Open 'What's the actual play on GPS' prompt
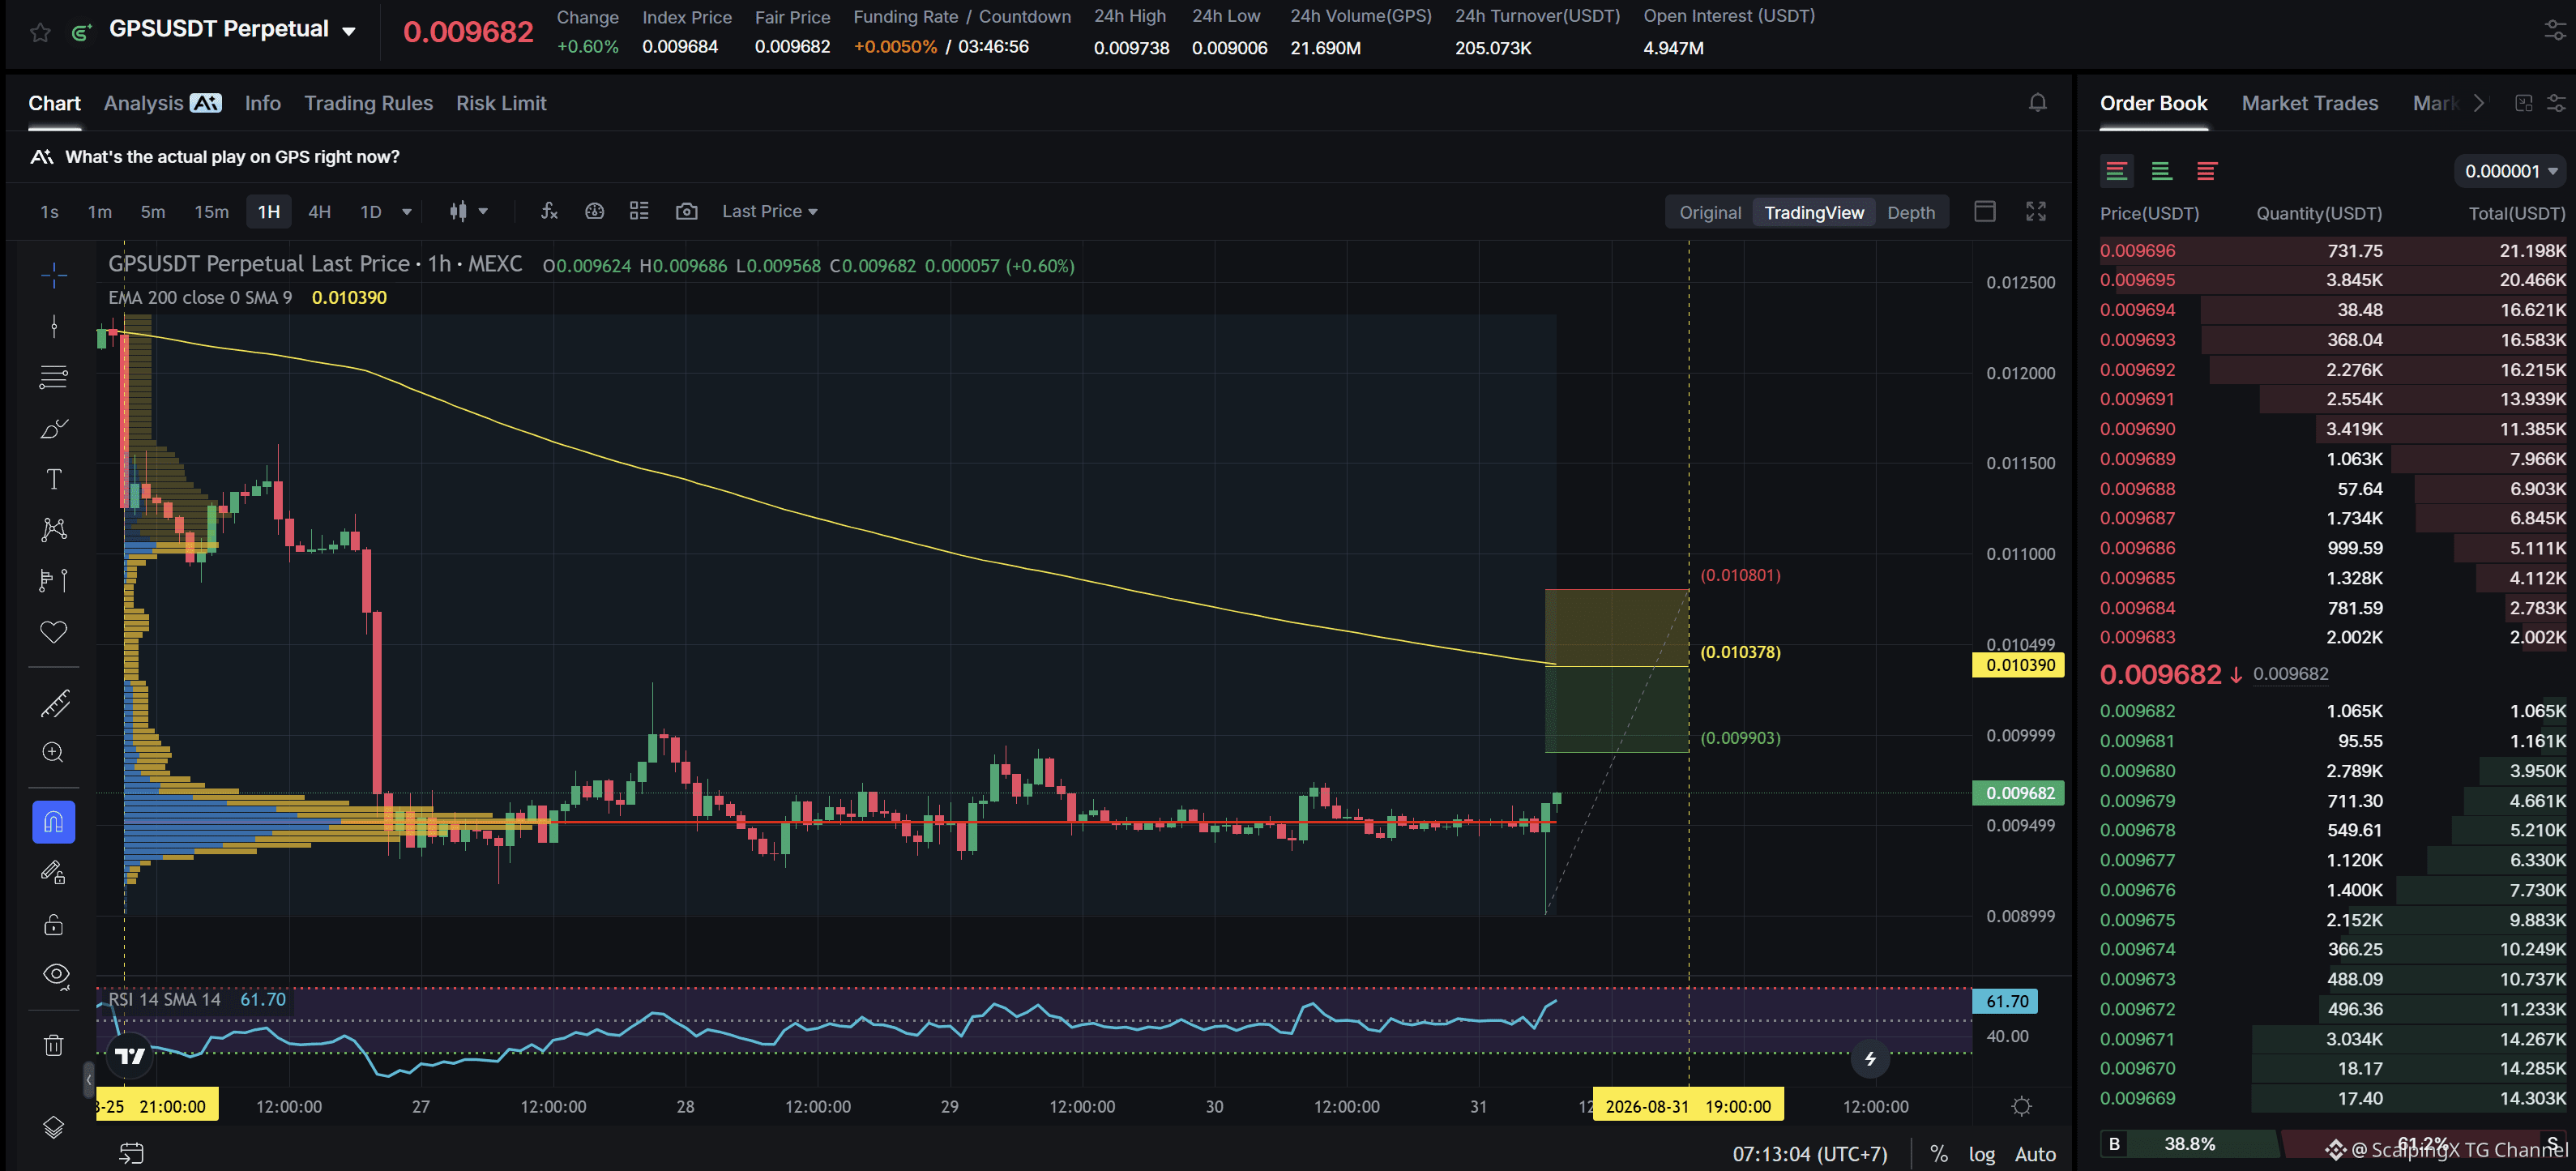Image resolution: width=2576 pixels, height=1171 pixels. 232,156
